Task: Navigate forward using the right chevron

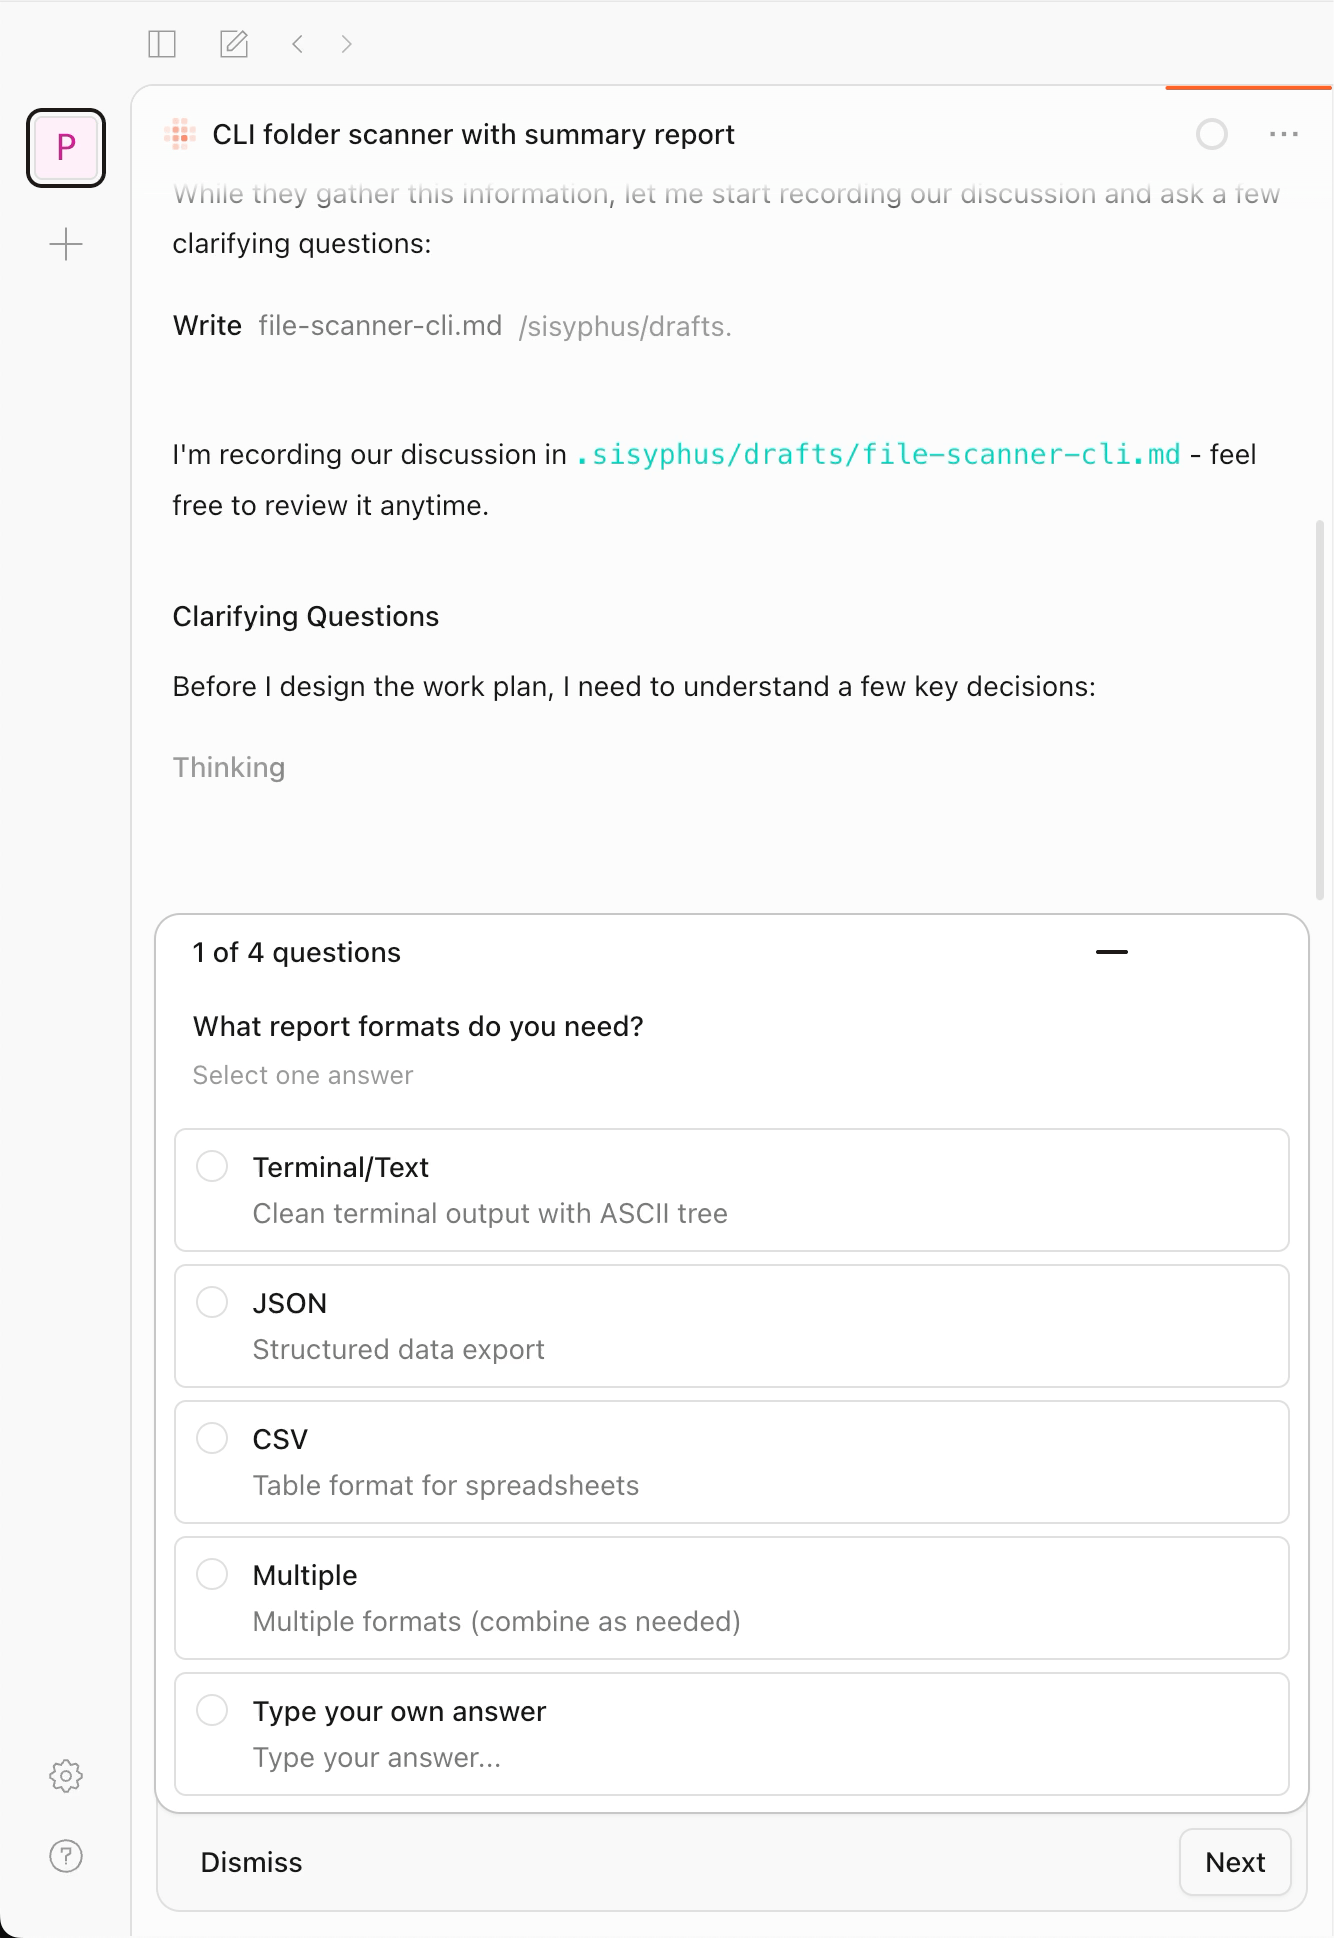Action: pos(345,43)
